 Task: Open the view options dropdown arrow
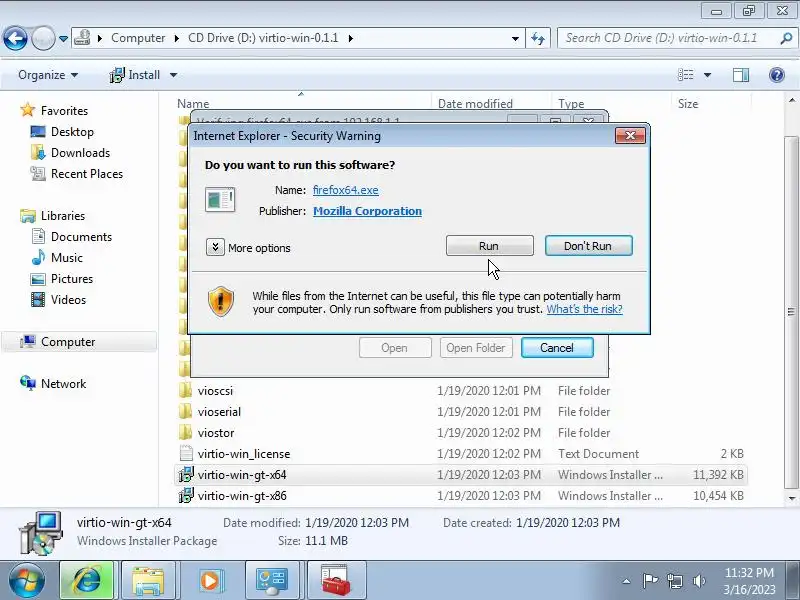(708, 75)
